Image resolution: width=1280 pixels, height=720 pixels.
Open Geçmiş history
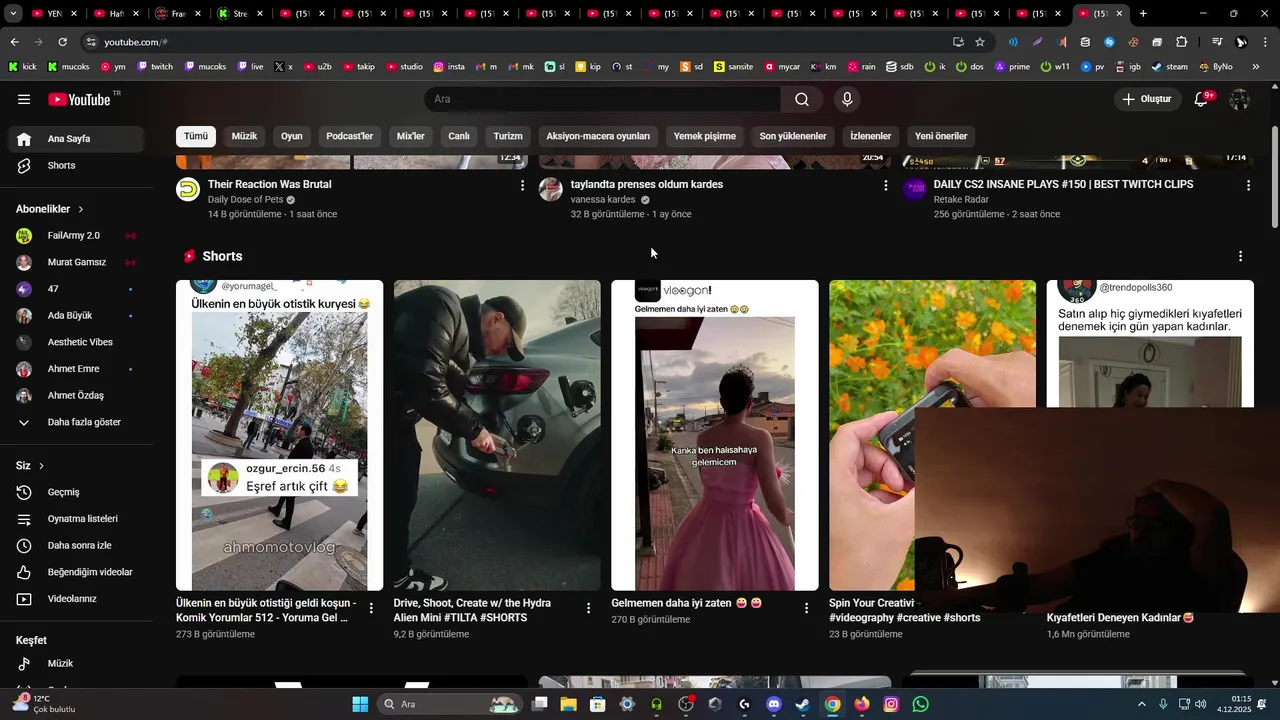[77, 492]
